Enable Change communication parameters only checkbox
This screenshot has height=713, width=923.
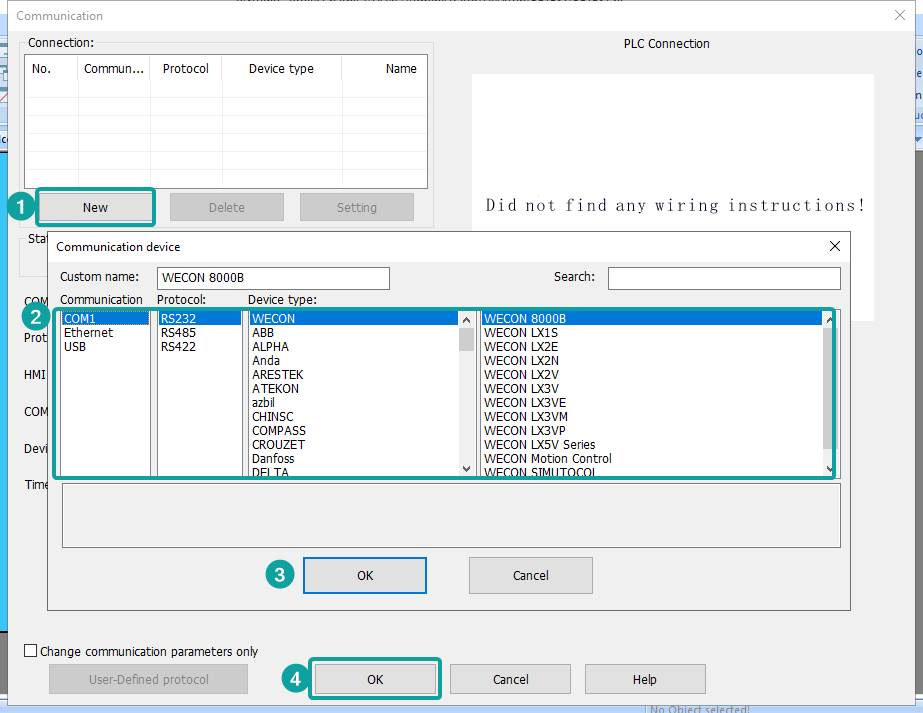(x=31, y=651)
